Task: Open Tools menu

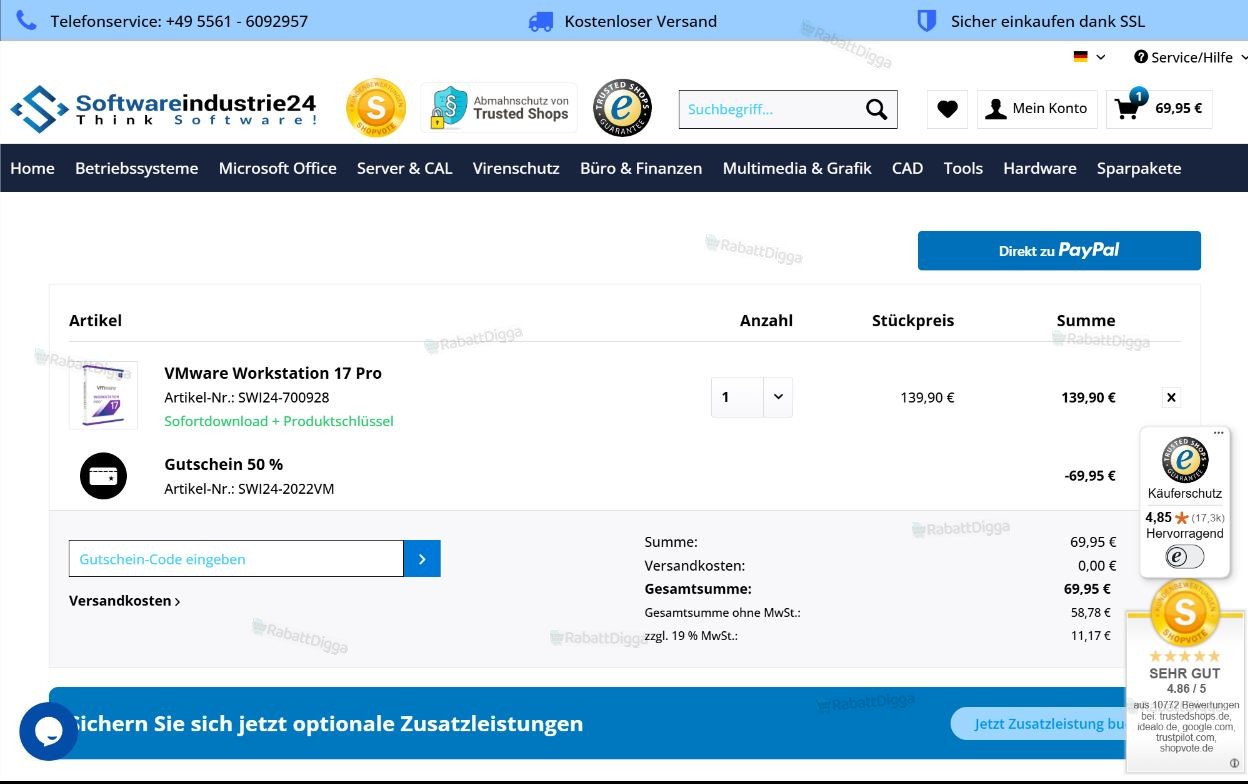Action: pos(963,168)
